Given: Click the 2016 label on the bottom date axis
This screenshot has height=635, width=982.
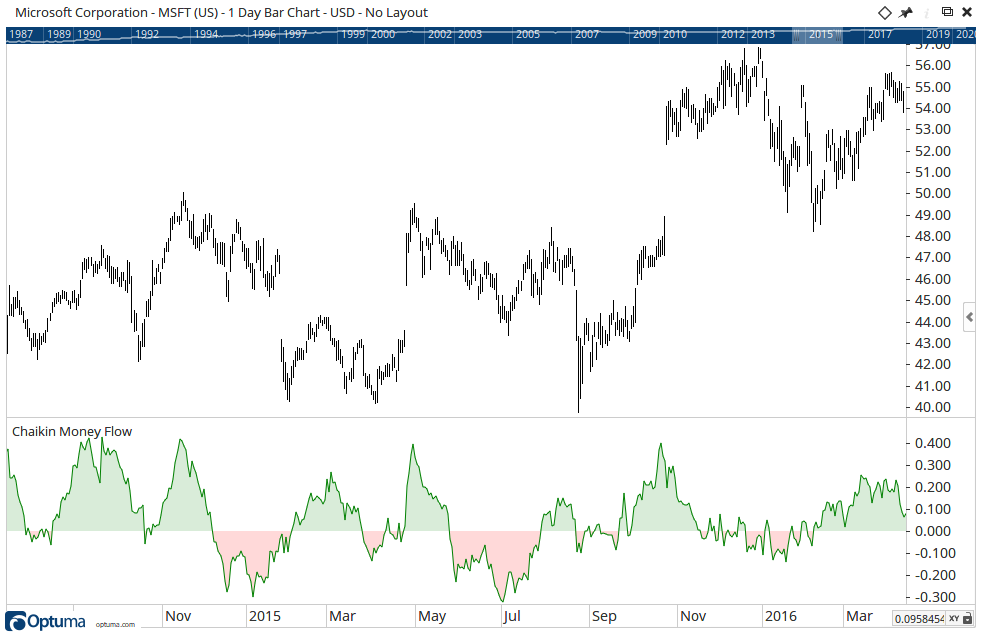Looking at the screenshot, I should coord(780,616).
